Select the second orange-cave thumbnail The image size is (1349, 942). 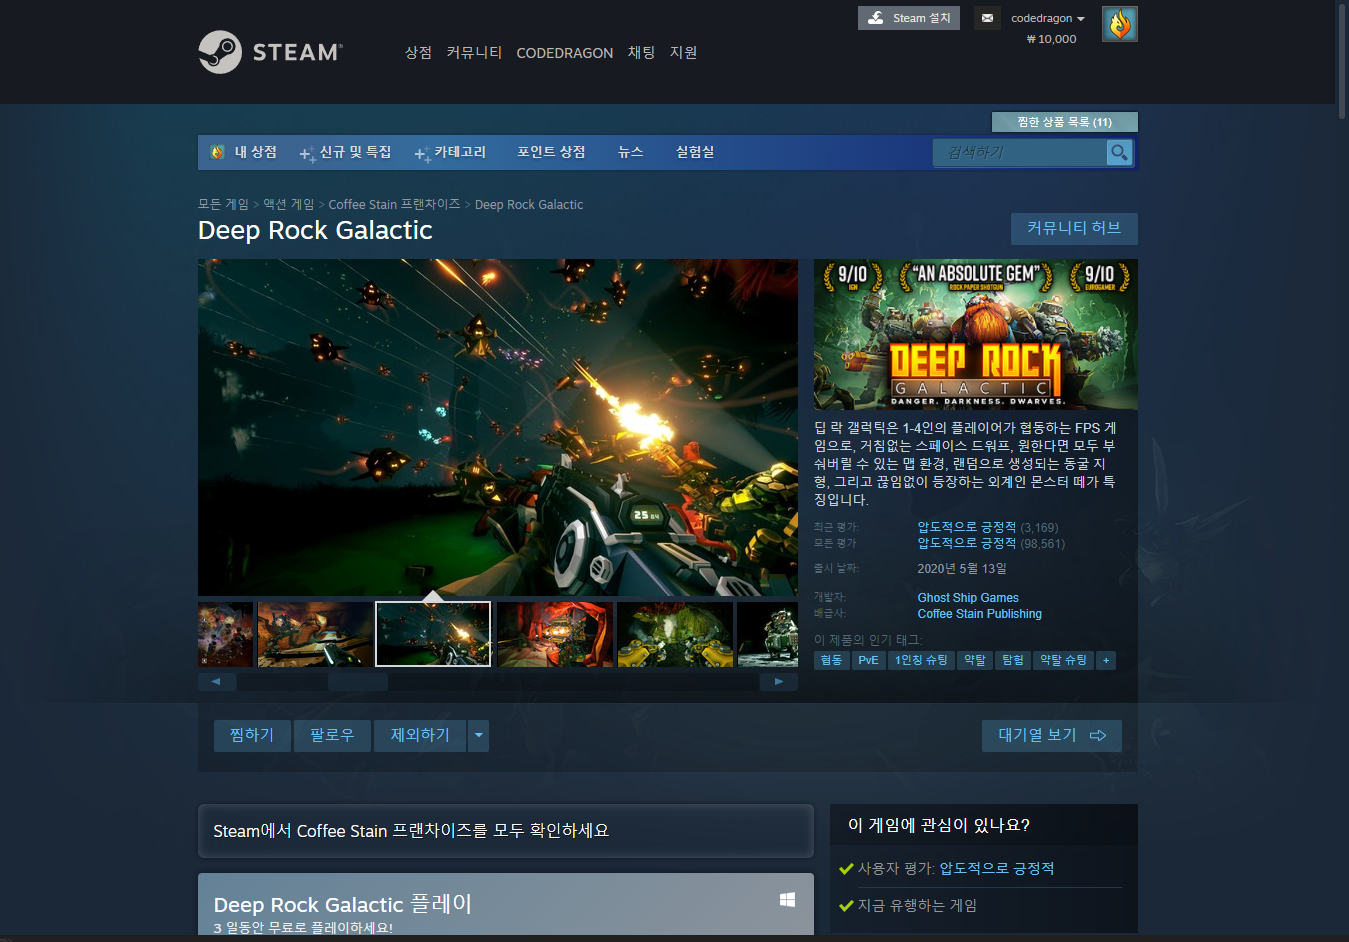click(x=314, y=634)
